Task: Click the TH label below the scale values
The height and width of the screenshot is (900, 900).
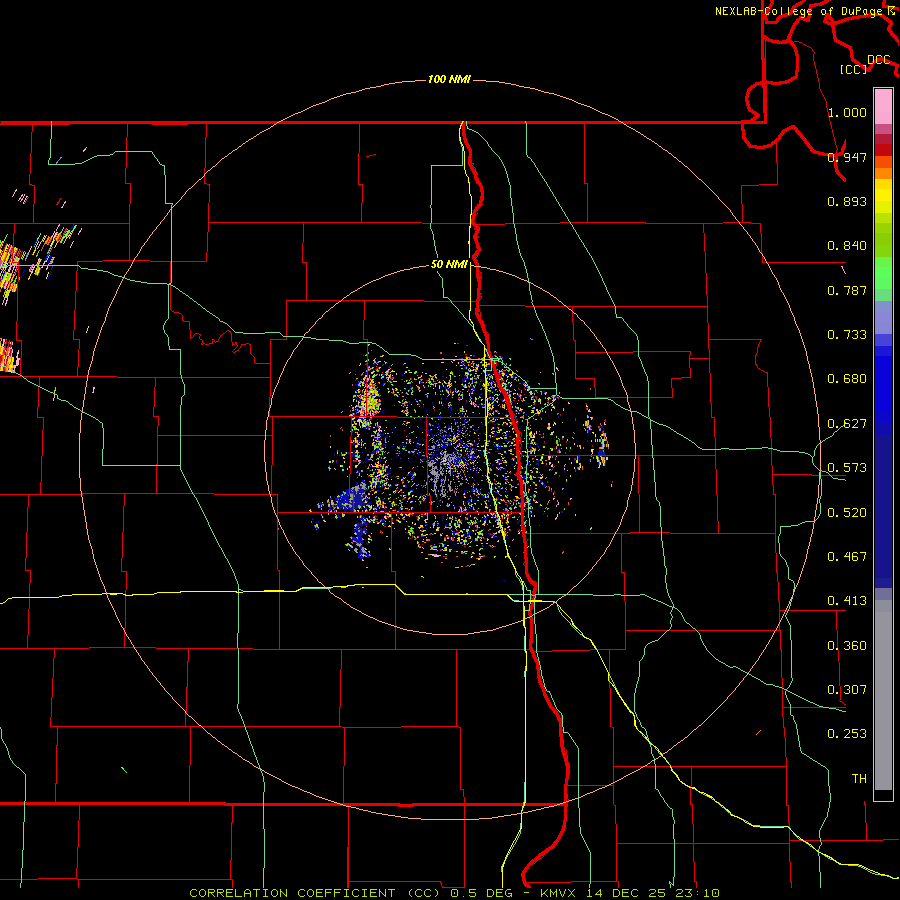Action: click(859, 779)
